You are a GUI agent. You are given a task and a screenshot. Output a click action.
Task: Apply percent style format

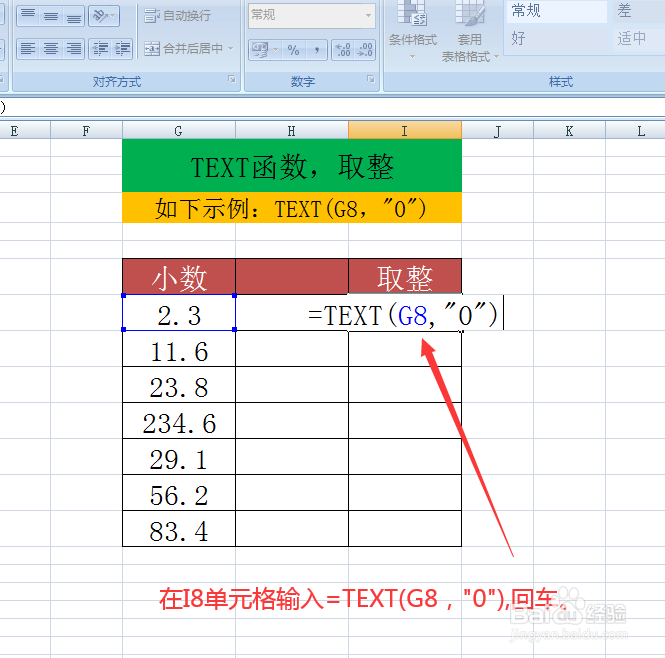click(x=293, y=50)
